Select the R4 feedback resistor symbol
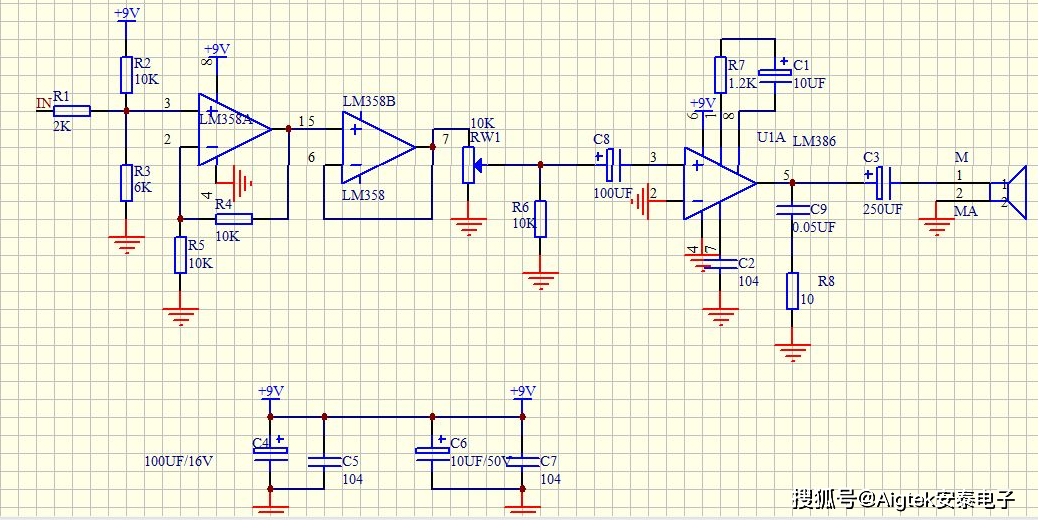 coord(234,218)
